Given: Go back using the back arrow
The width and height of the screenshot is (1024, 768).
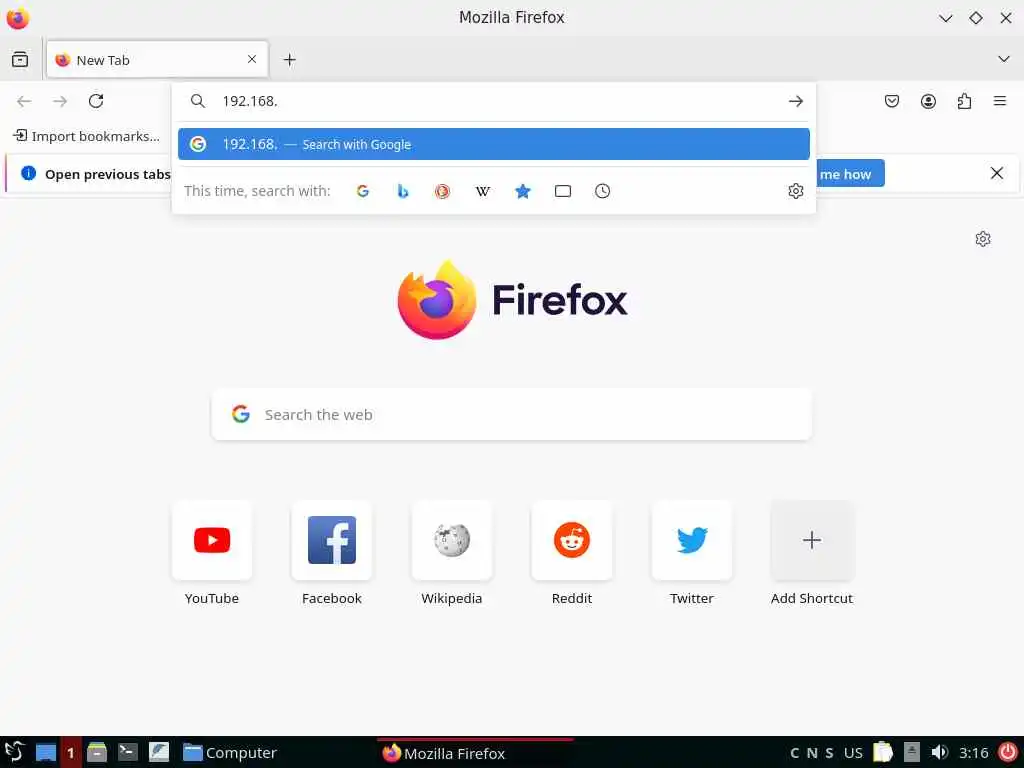Looking at the screenshot, I should (x=24, y=101).
